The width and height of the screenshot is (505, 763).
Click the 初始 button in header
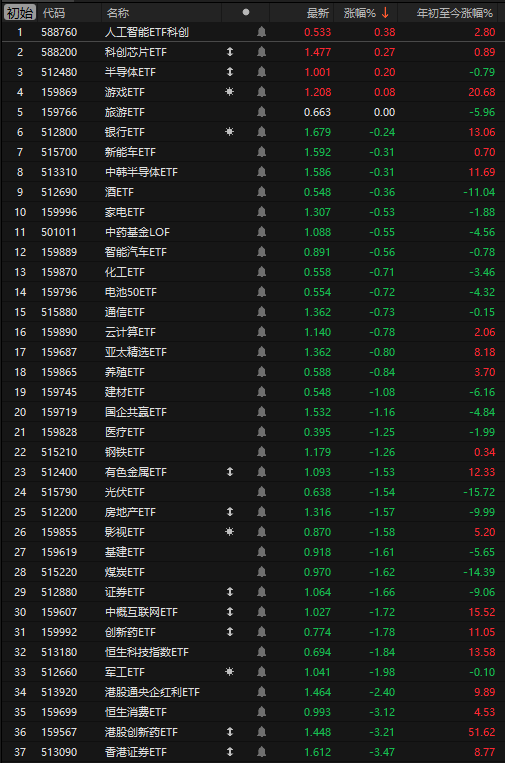pos(20,13)
